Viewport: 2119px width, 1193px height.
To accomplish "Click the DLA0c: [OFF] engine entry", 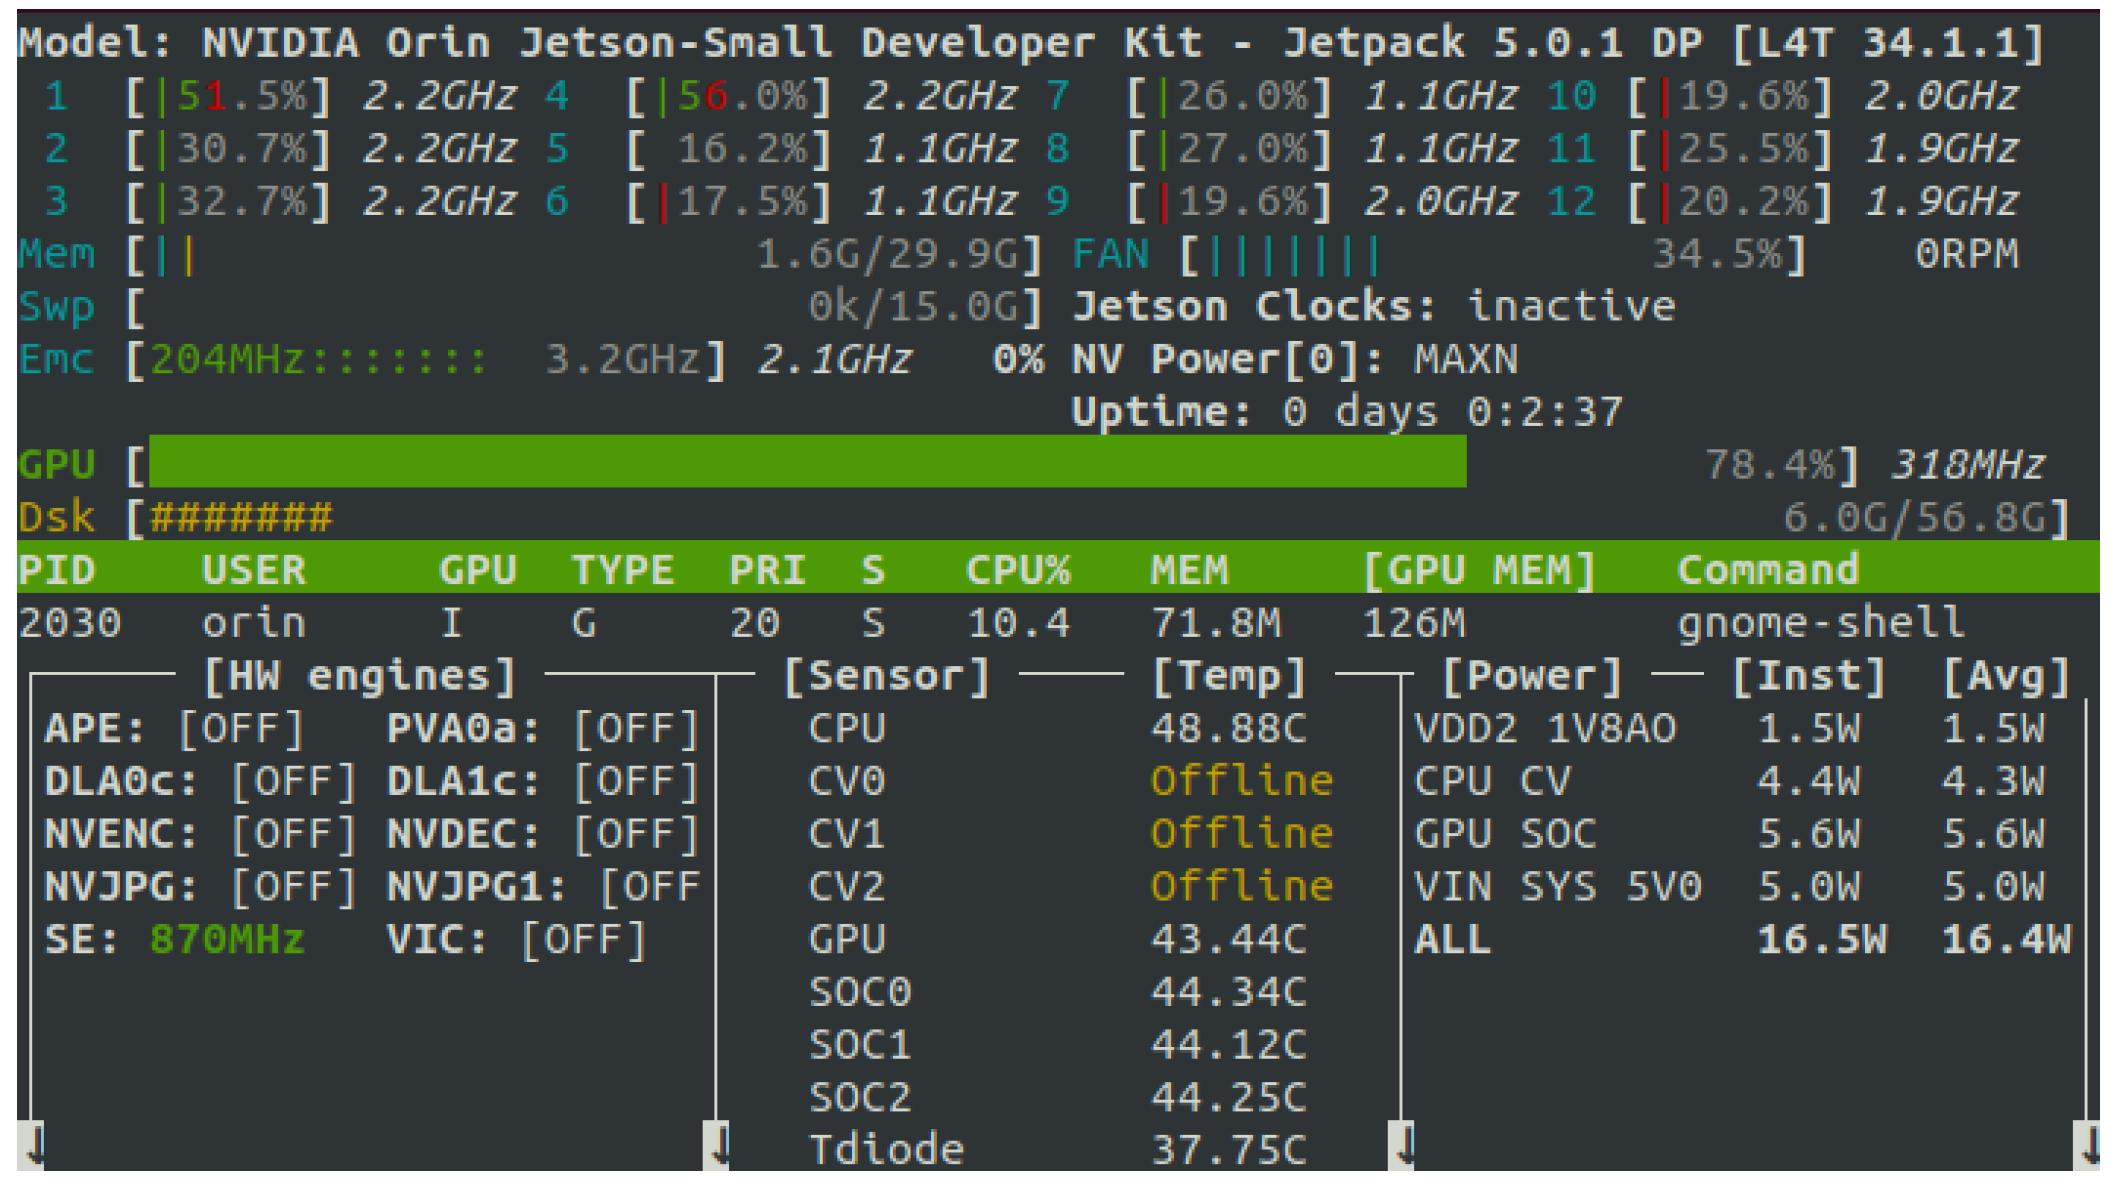I will tap(201, 782).
